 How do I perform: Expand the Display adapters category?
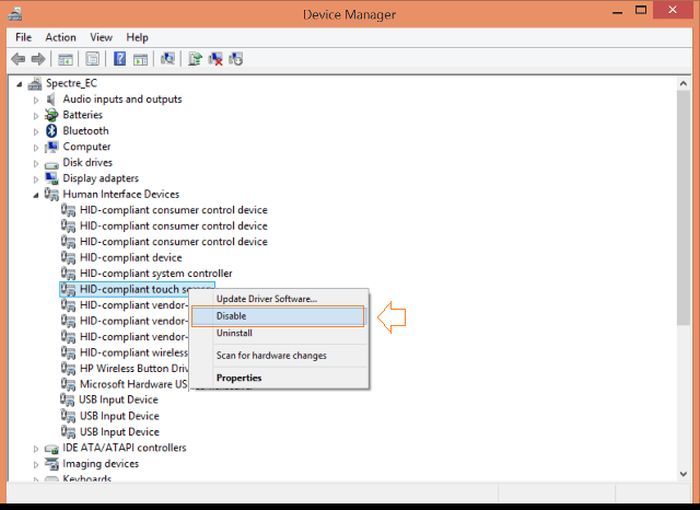37,179
